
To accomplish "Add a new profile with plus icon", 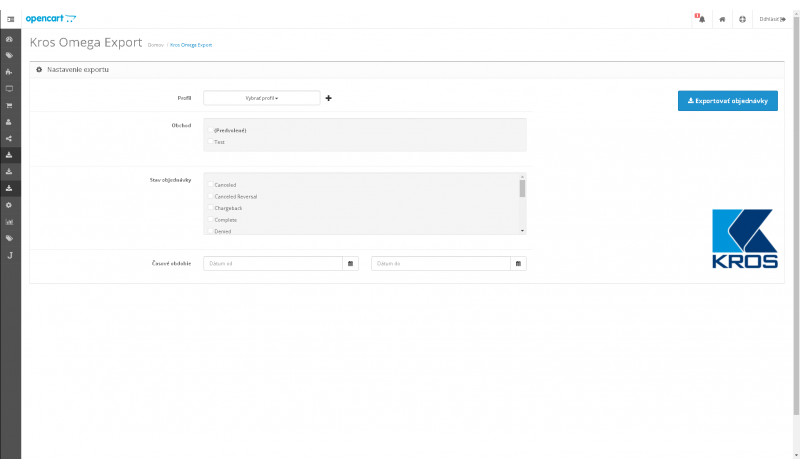I will click(329, 98).
